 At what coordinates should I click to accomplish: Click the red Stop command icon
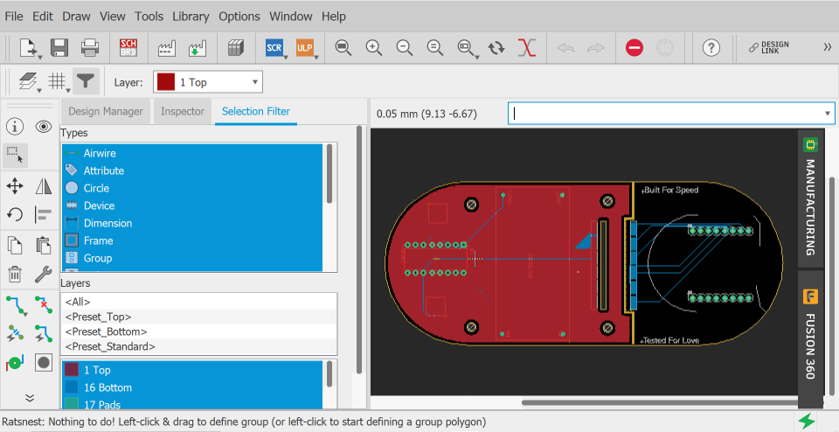pyautogui.click(x=634, y=47)
